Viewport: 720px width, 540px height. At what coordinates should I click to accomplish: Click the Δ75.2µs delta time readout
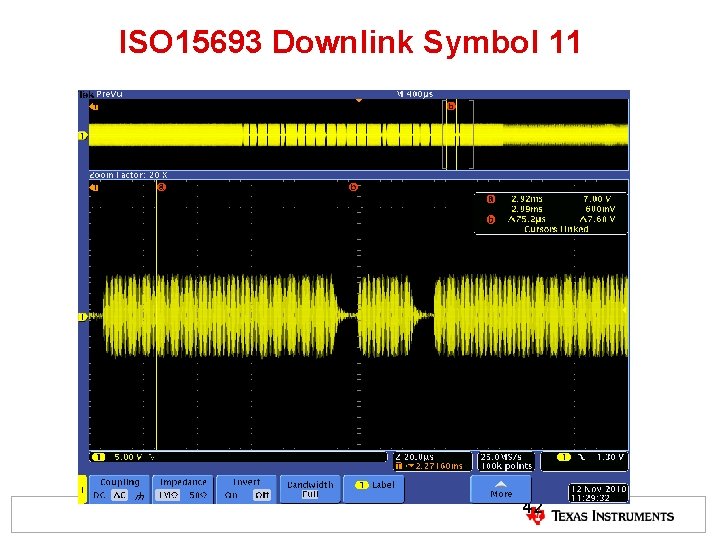pos(527,219)
